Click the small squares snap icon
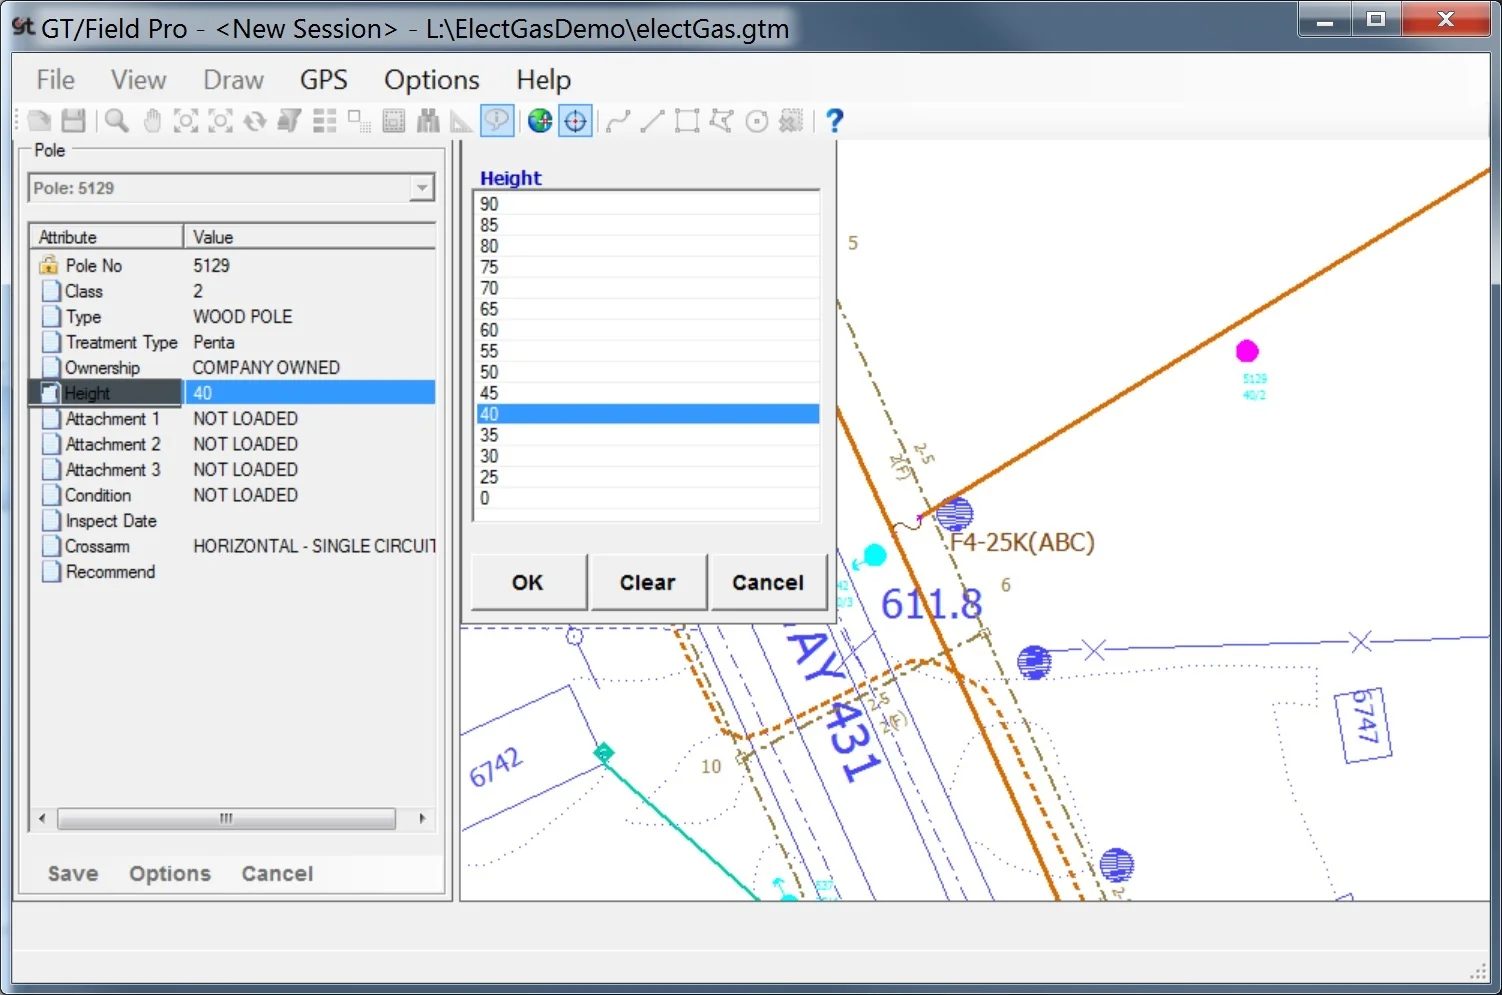This screenshot has height=995, width=1502. click(x=359, y=121)
